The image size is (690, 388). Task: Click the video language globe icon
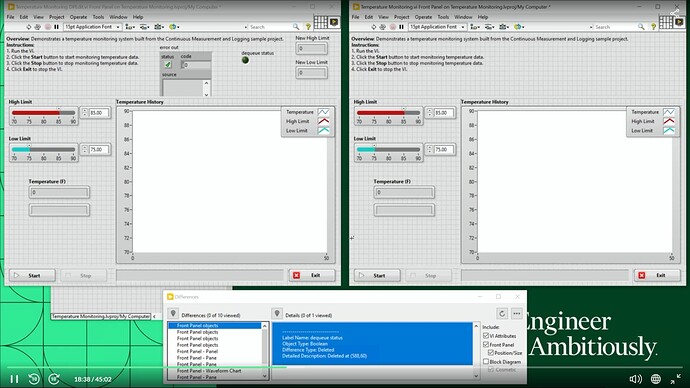point(656,379)
